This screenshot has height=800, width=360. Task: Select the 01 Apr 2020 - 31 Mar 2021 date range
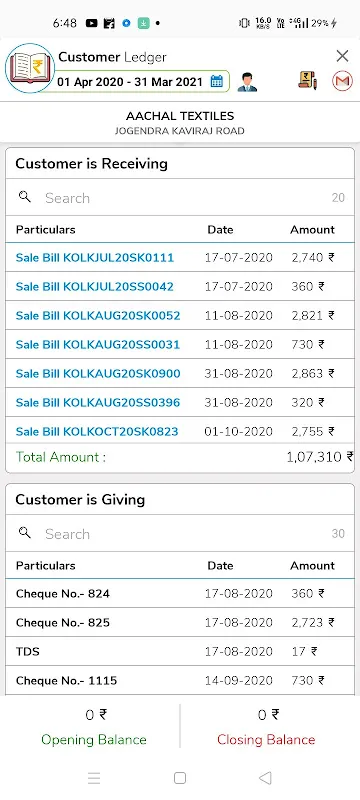(x=130, y=82)
